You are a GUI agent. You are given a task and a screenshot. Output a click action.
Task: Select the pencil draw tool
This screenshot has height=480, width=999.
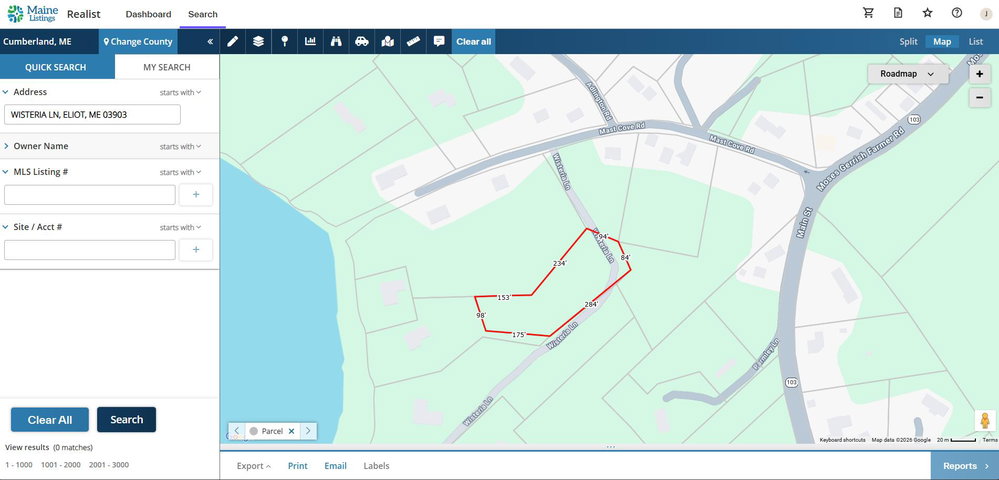(233, 41)
